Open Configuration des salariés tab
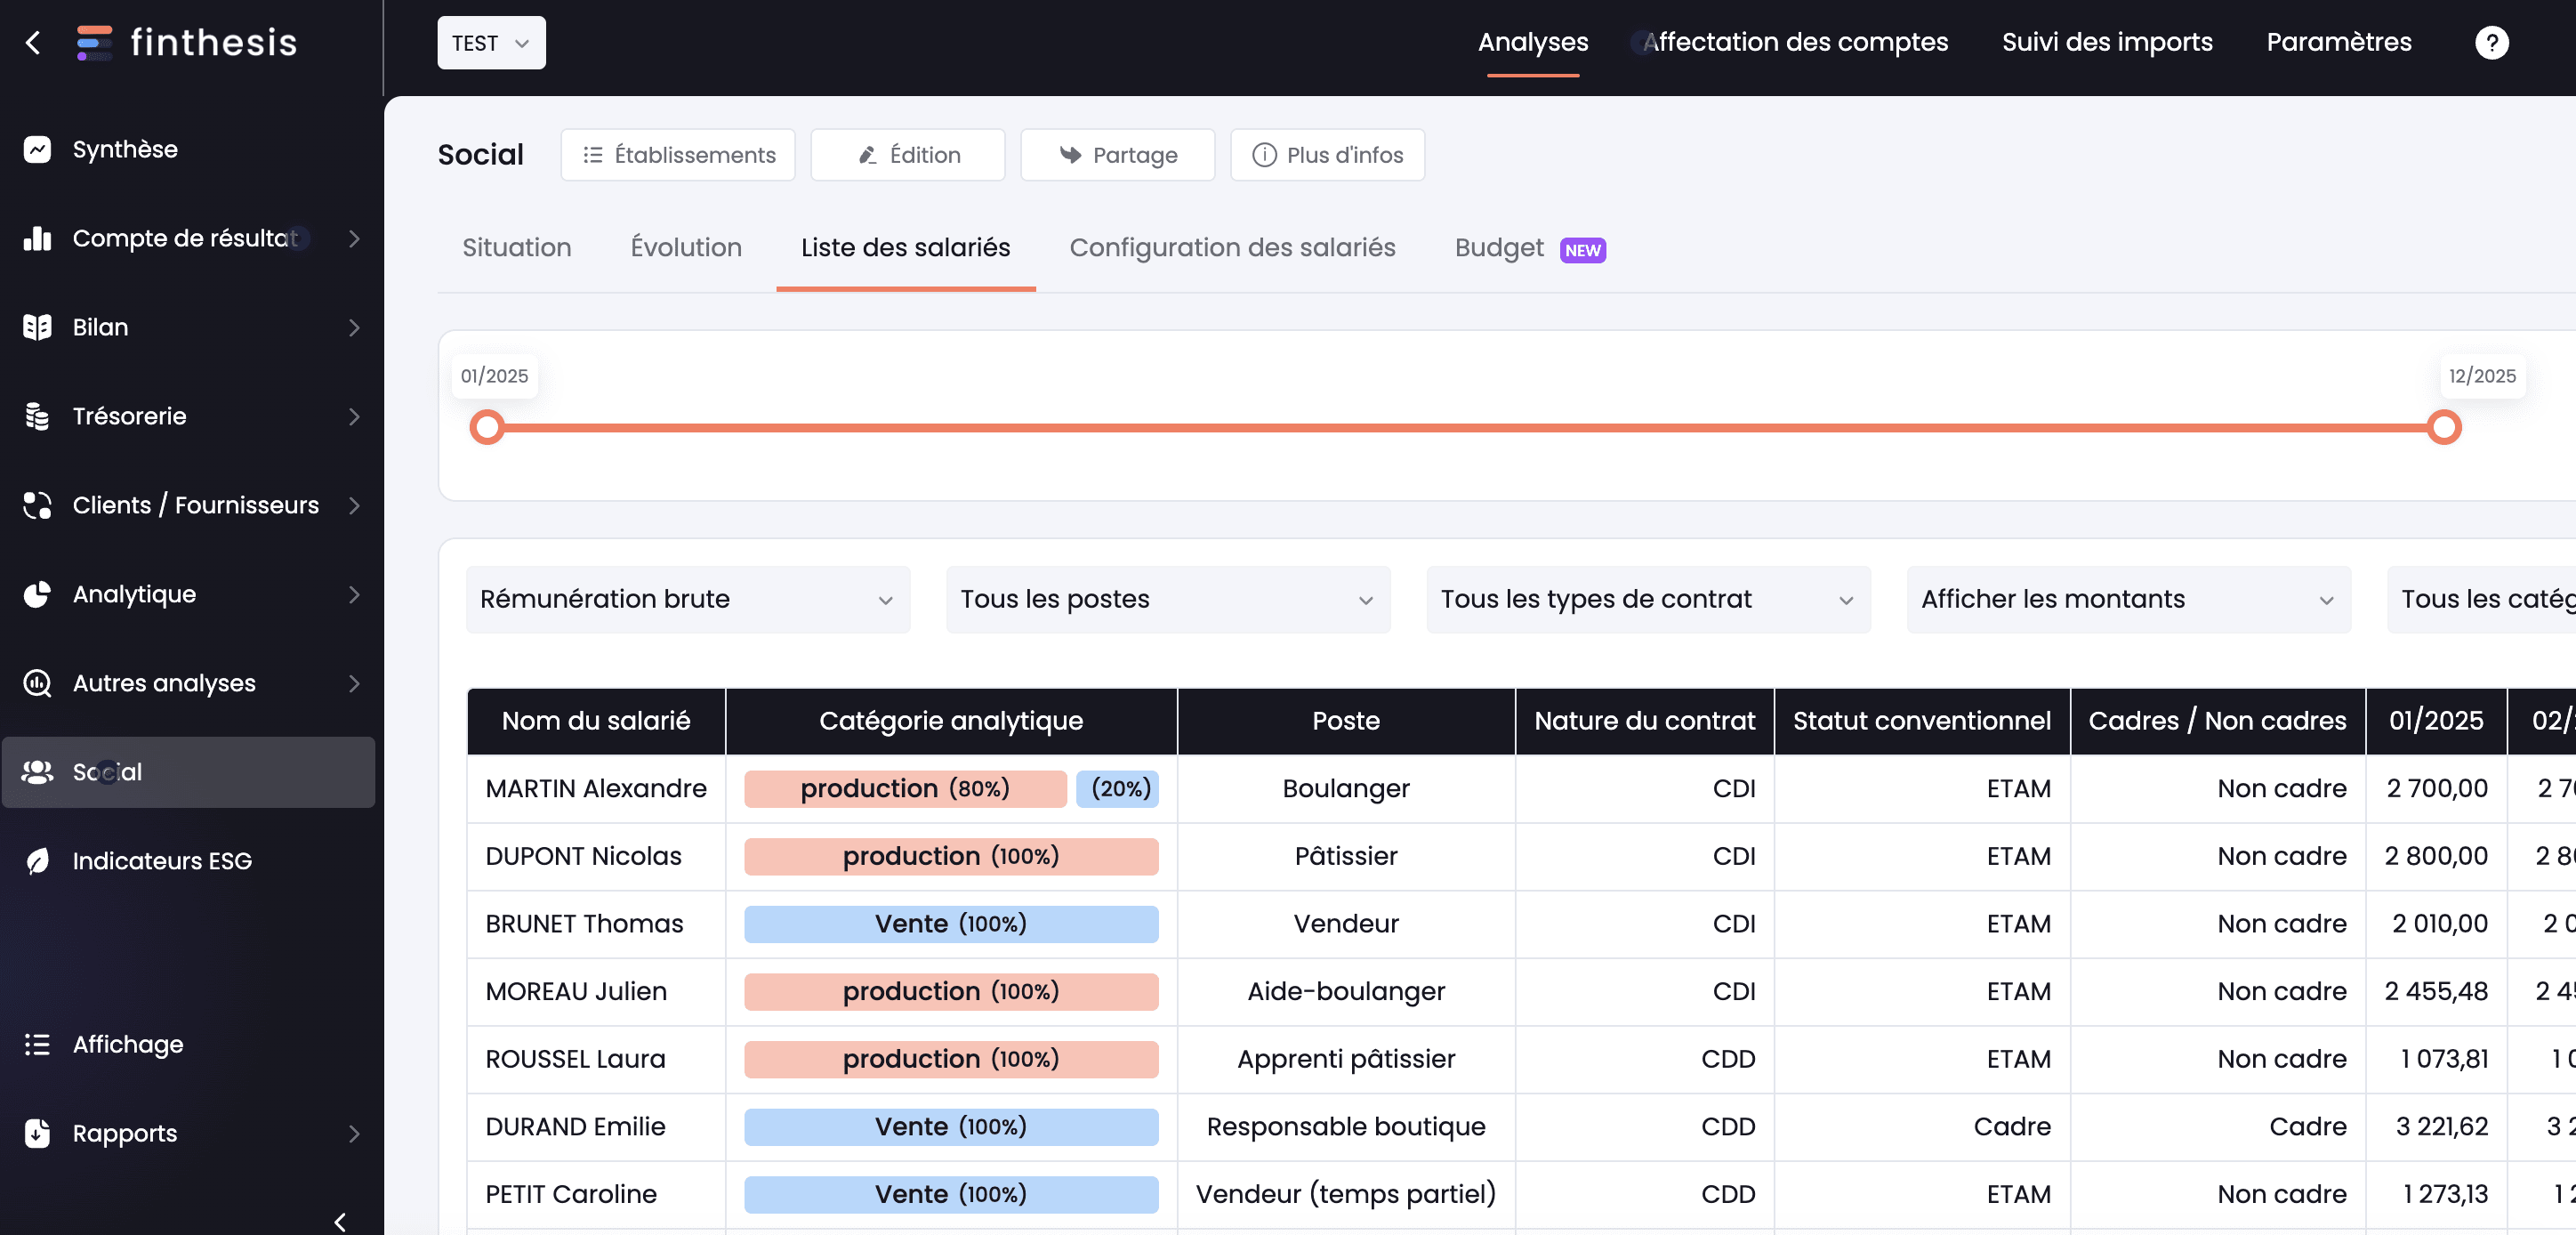The width and height of the screenshot is (2576, 1235). pos(1232,247)
